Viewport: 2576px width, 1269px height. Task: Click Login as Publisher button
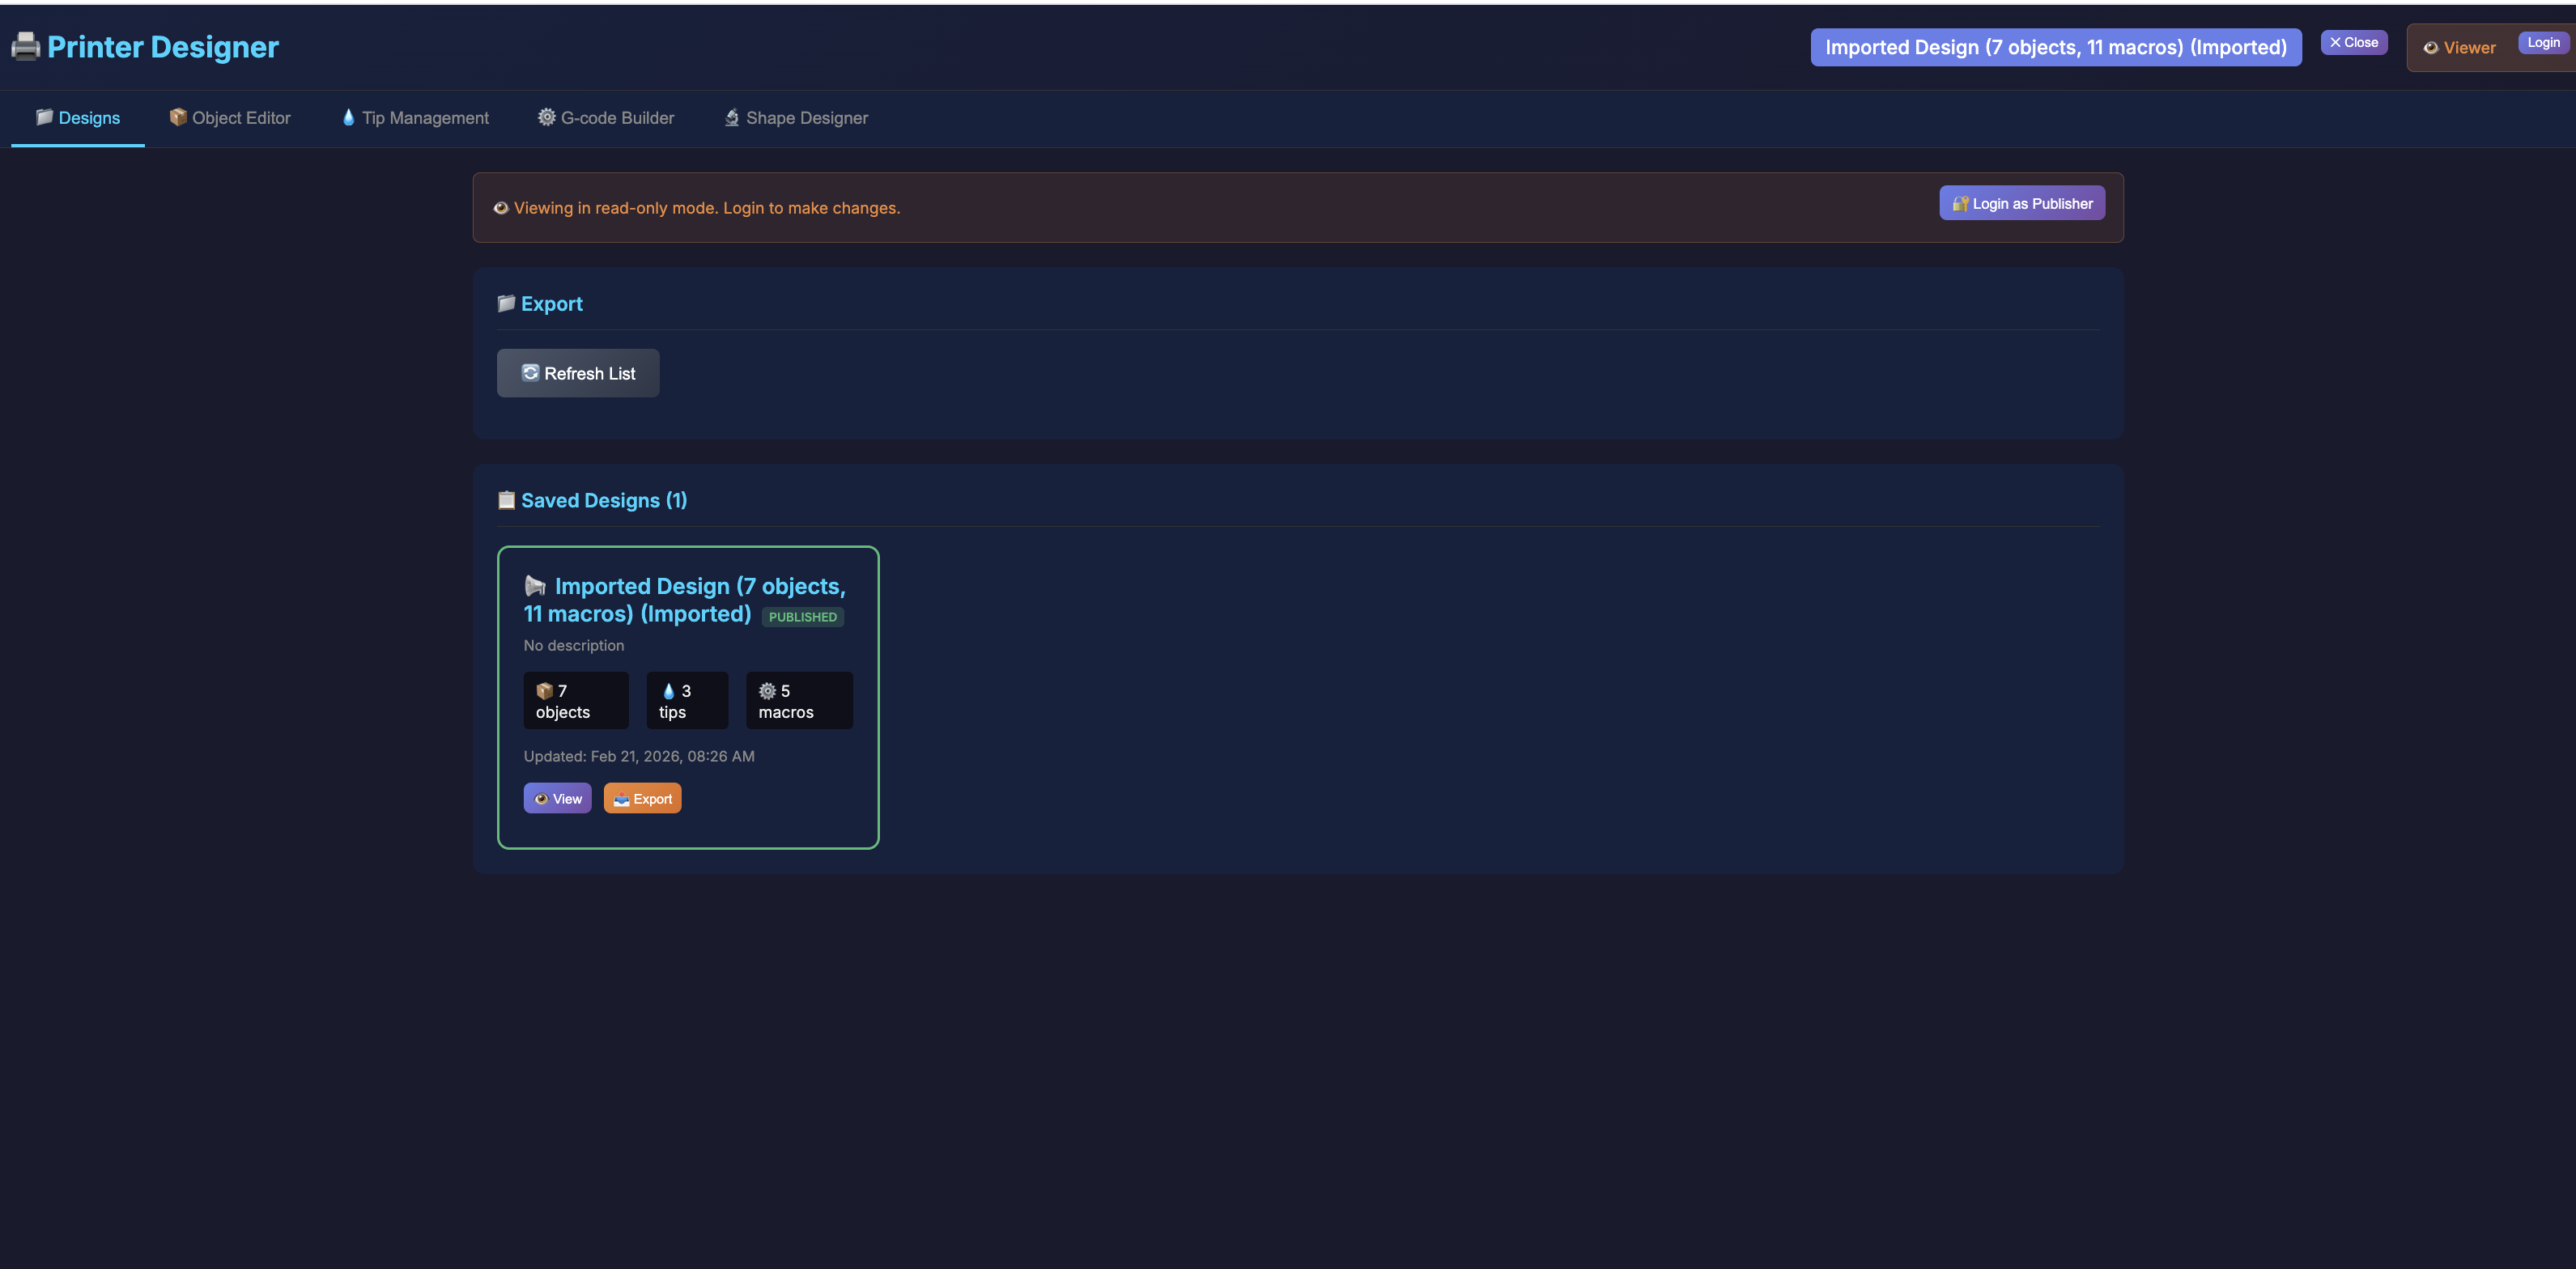click(x=2022, y=203)
